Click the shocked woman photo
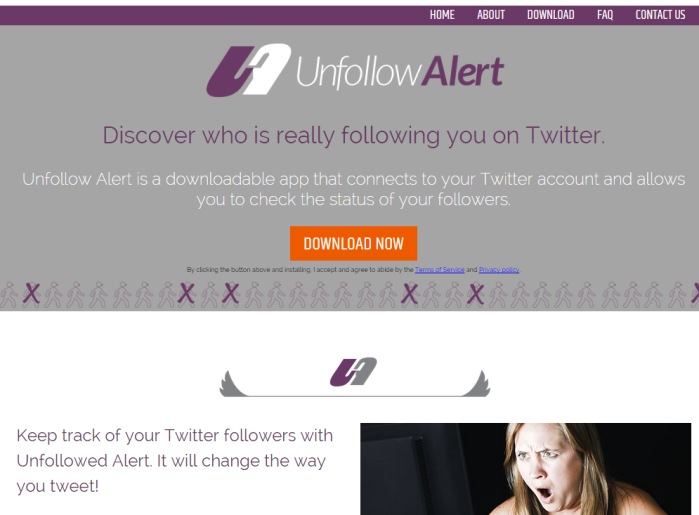Viewport: 699px width, 515px height. pos(526,469)
